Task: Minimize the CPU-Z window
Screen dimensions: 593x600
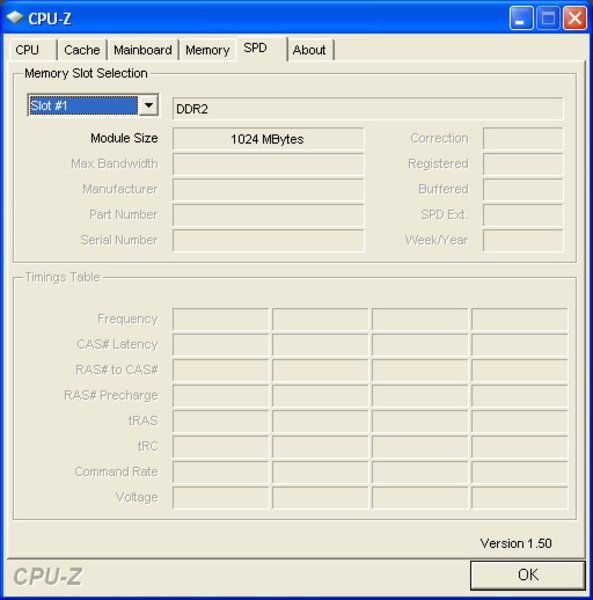Action: 521,18
